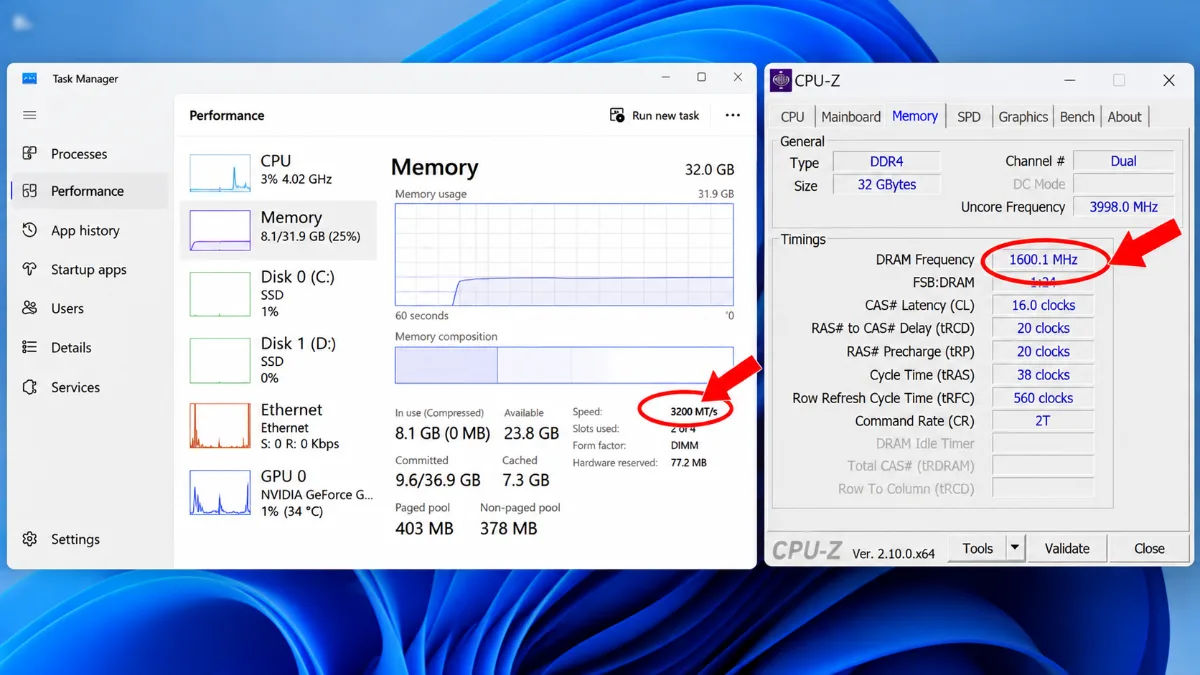Screen dimensions: 1200x675
Task: Open Services via its puzzle icon
Action: 30,387
